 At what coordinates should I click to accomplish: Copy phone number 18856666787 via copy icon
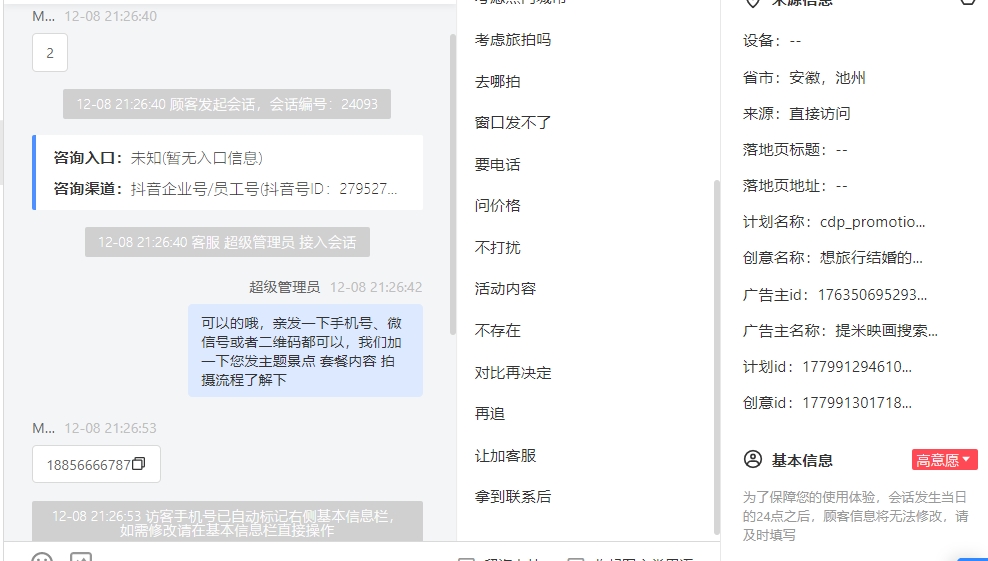[139, 464]
